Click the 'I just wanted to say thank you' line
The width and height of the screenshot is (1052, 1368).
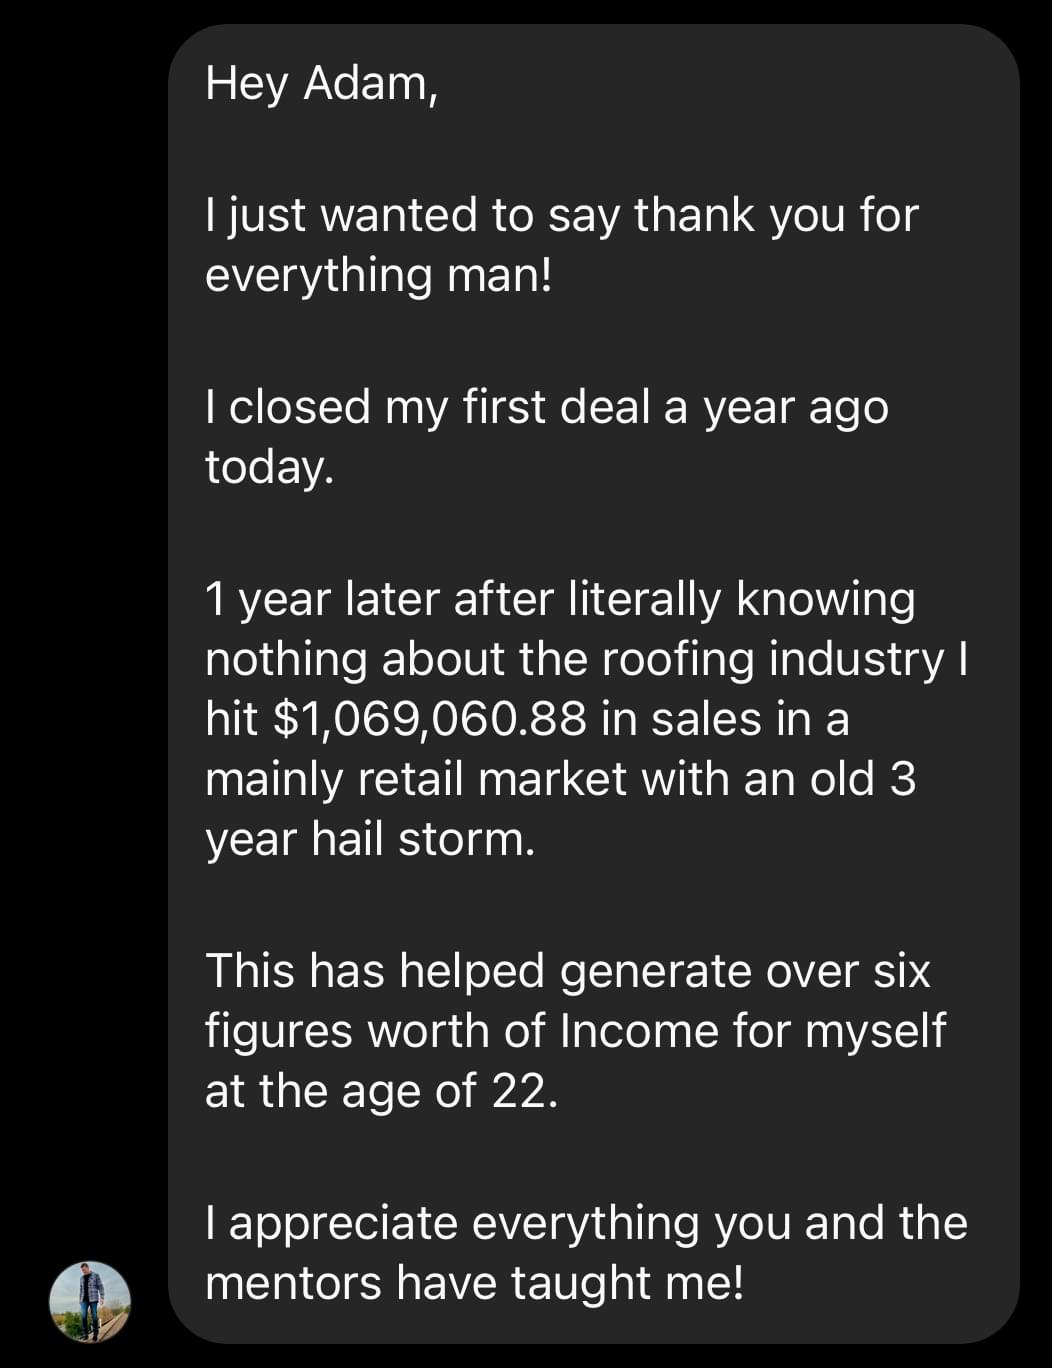[x=561, y=217]
